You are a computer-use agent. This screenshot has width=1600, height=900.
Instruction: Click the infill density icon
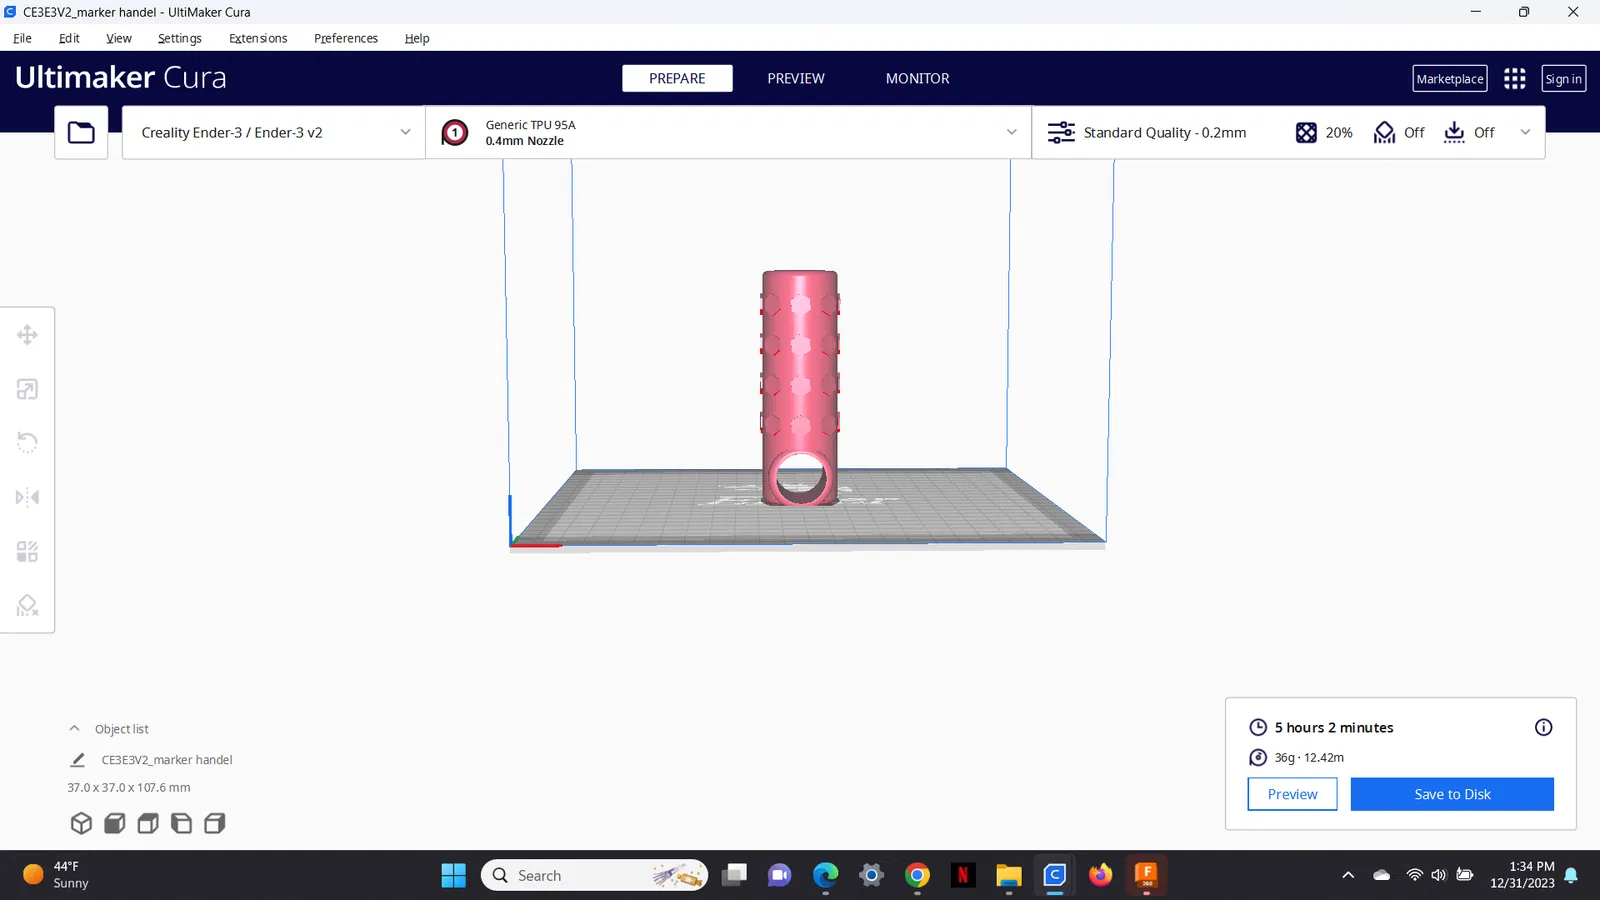[1306, 132]
